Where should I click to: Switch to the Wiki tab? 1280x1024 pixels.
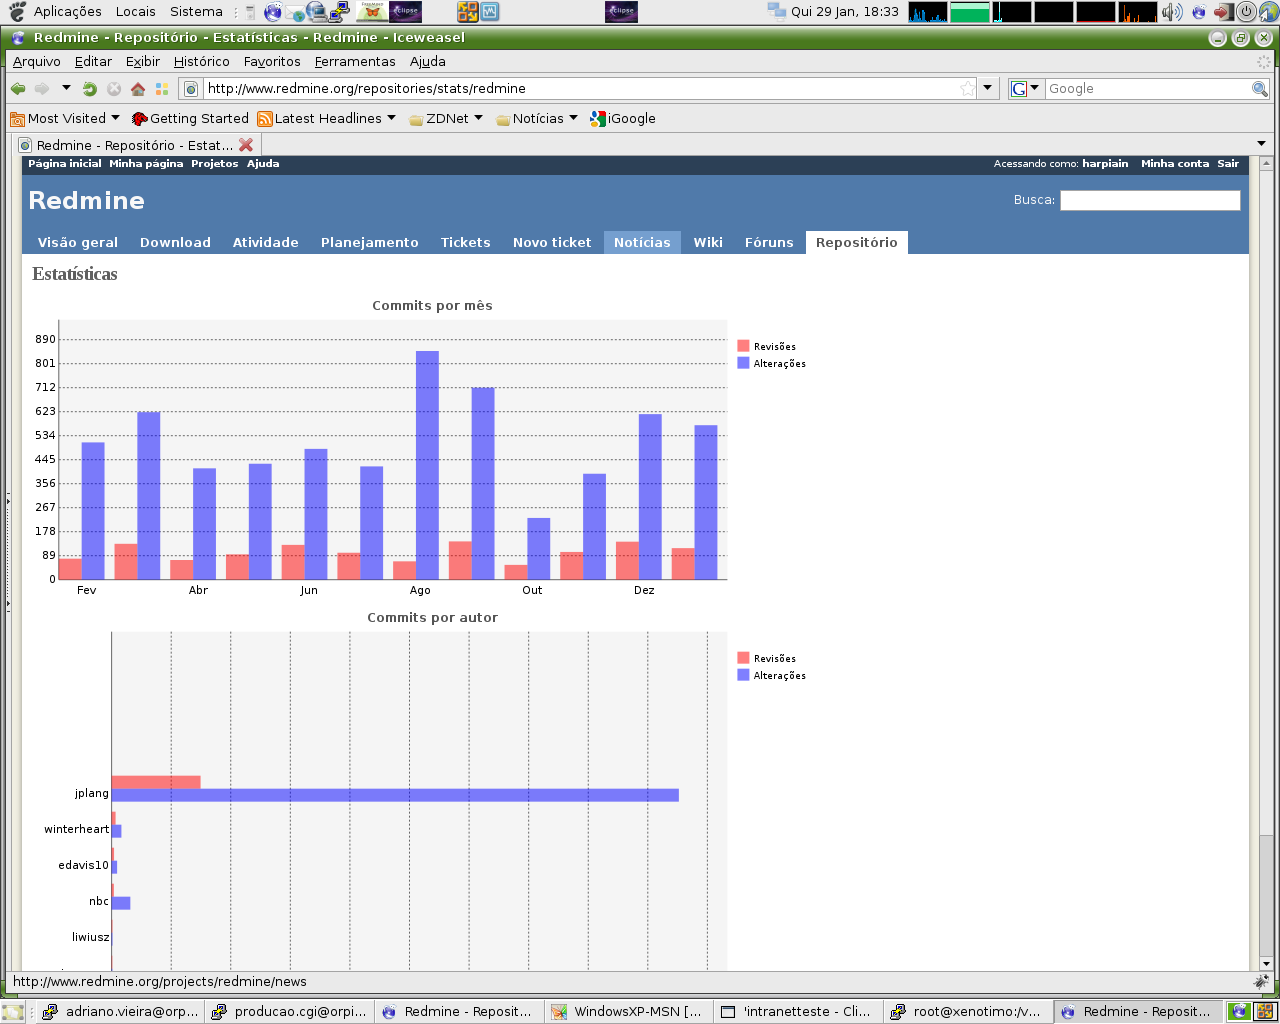click(x=708, y=242)
